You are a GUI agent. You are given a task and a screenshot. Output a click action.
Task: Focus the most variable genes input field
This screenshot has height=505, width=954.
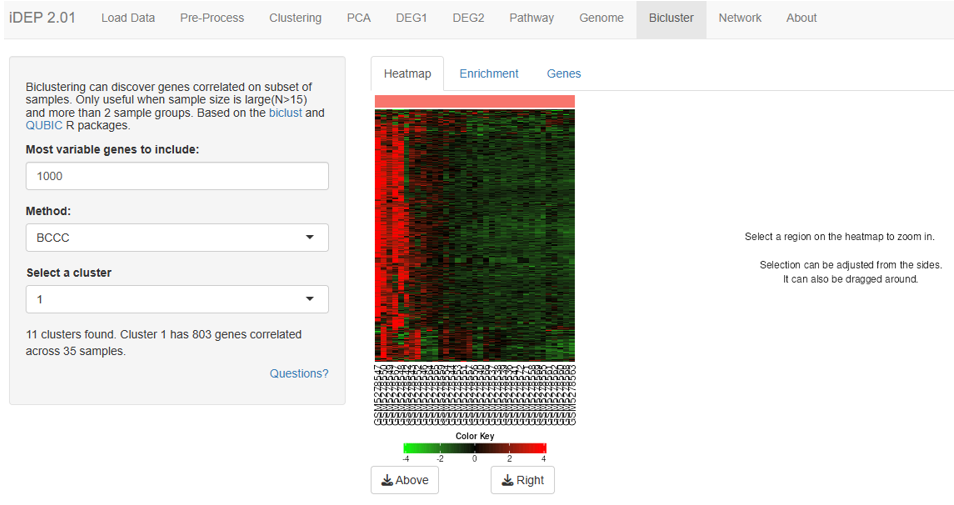tap(177, 176)
